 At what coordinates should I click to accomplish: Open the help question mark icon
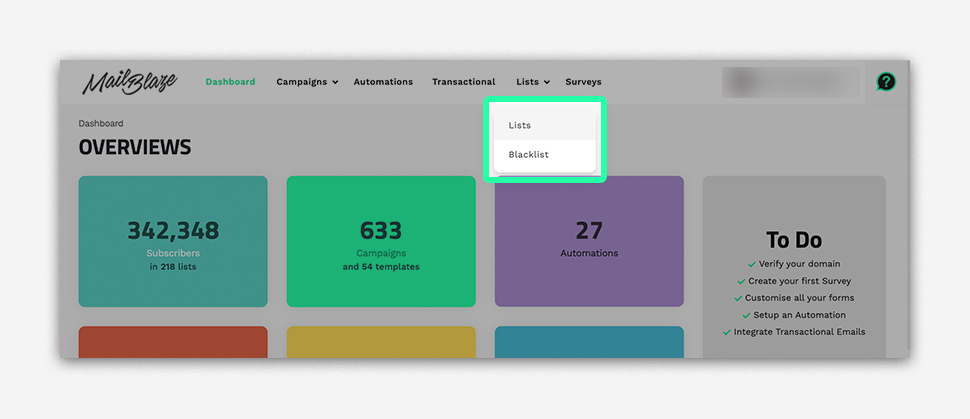pyautogui.click(x=885, y=82)
